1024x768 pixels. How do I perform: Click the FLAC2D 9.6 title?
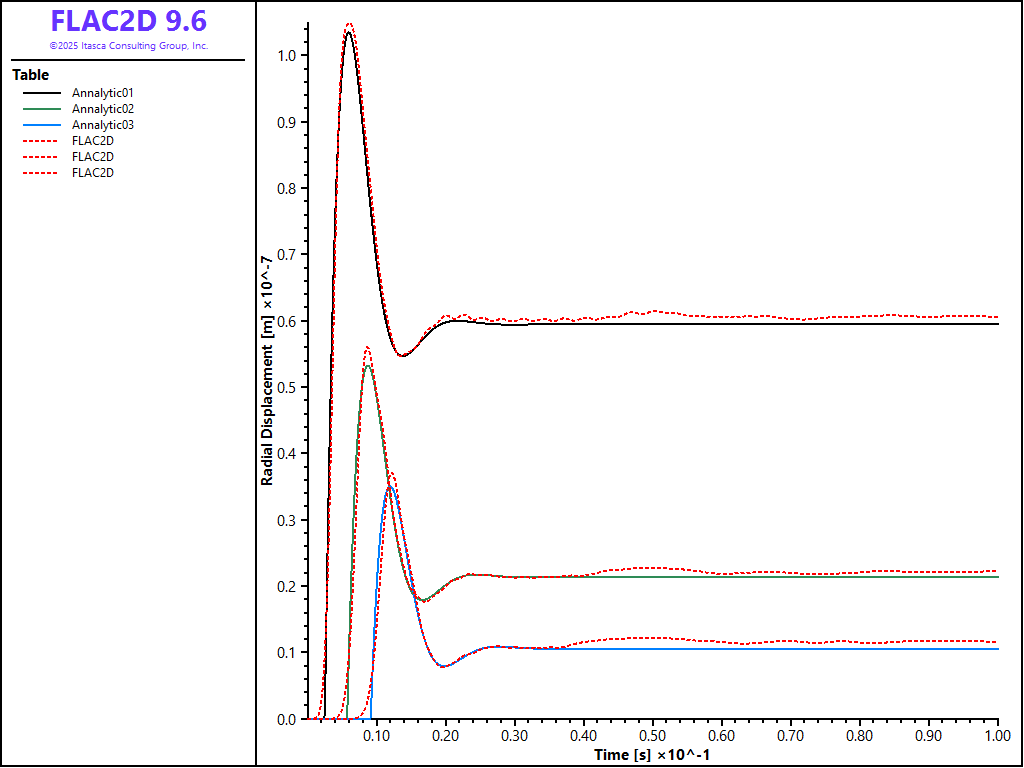point(128,21)
